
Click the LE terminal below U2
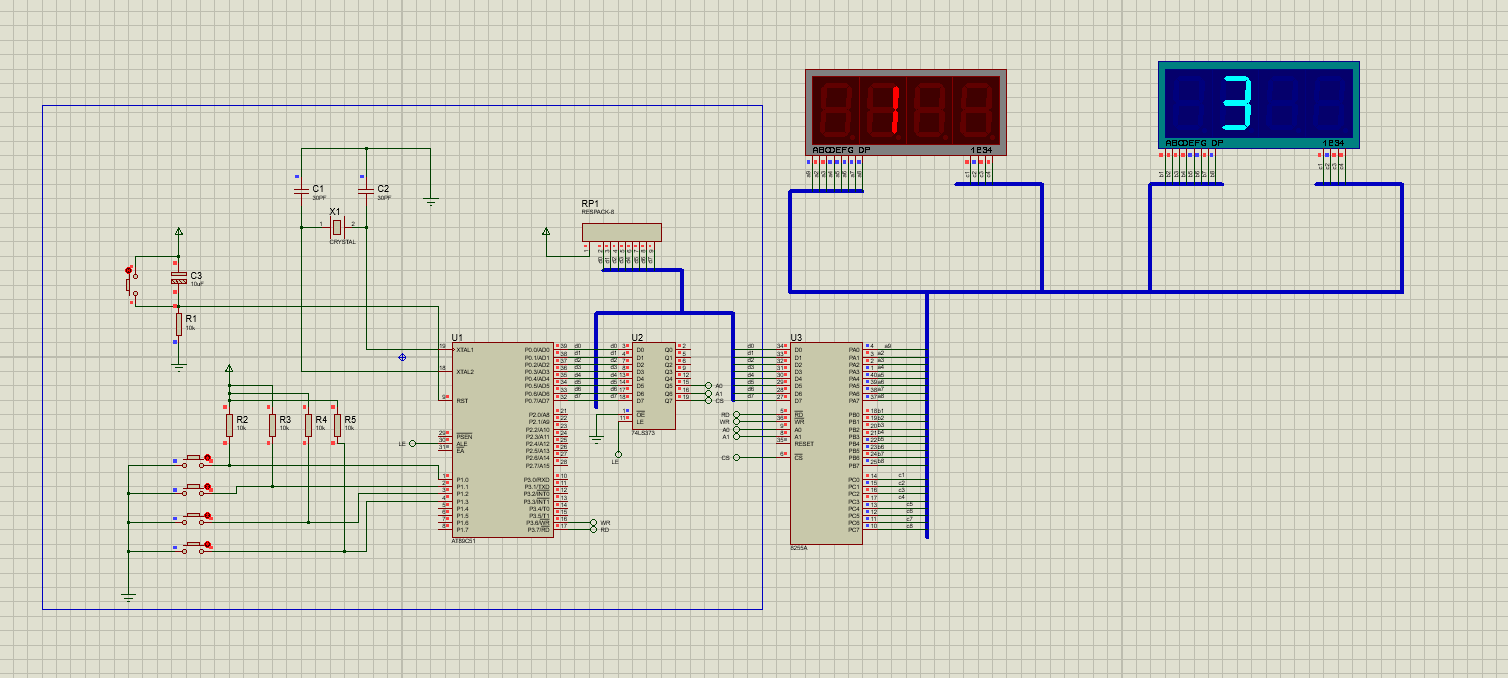coord(617,453)
